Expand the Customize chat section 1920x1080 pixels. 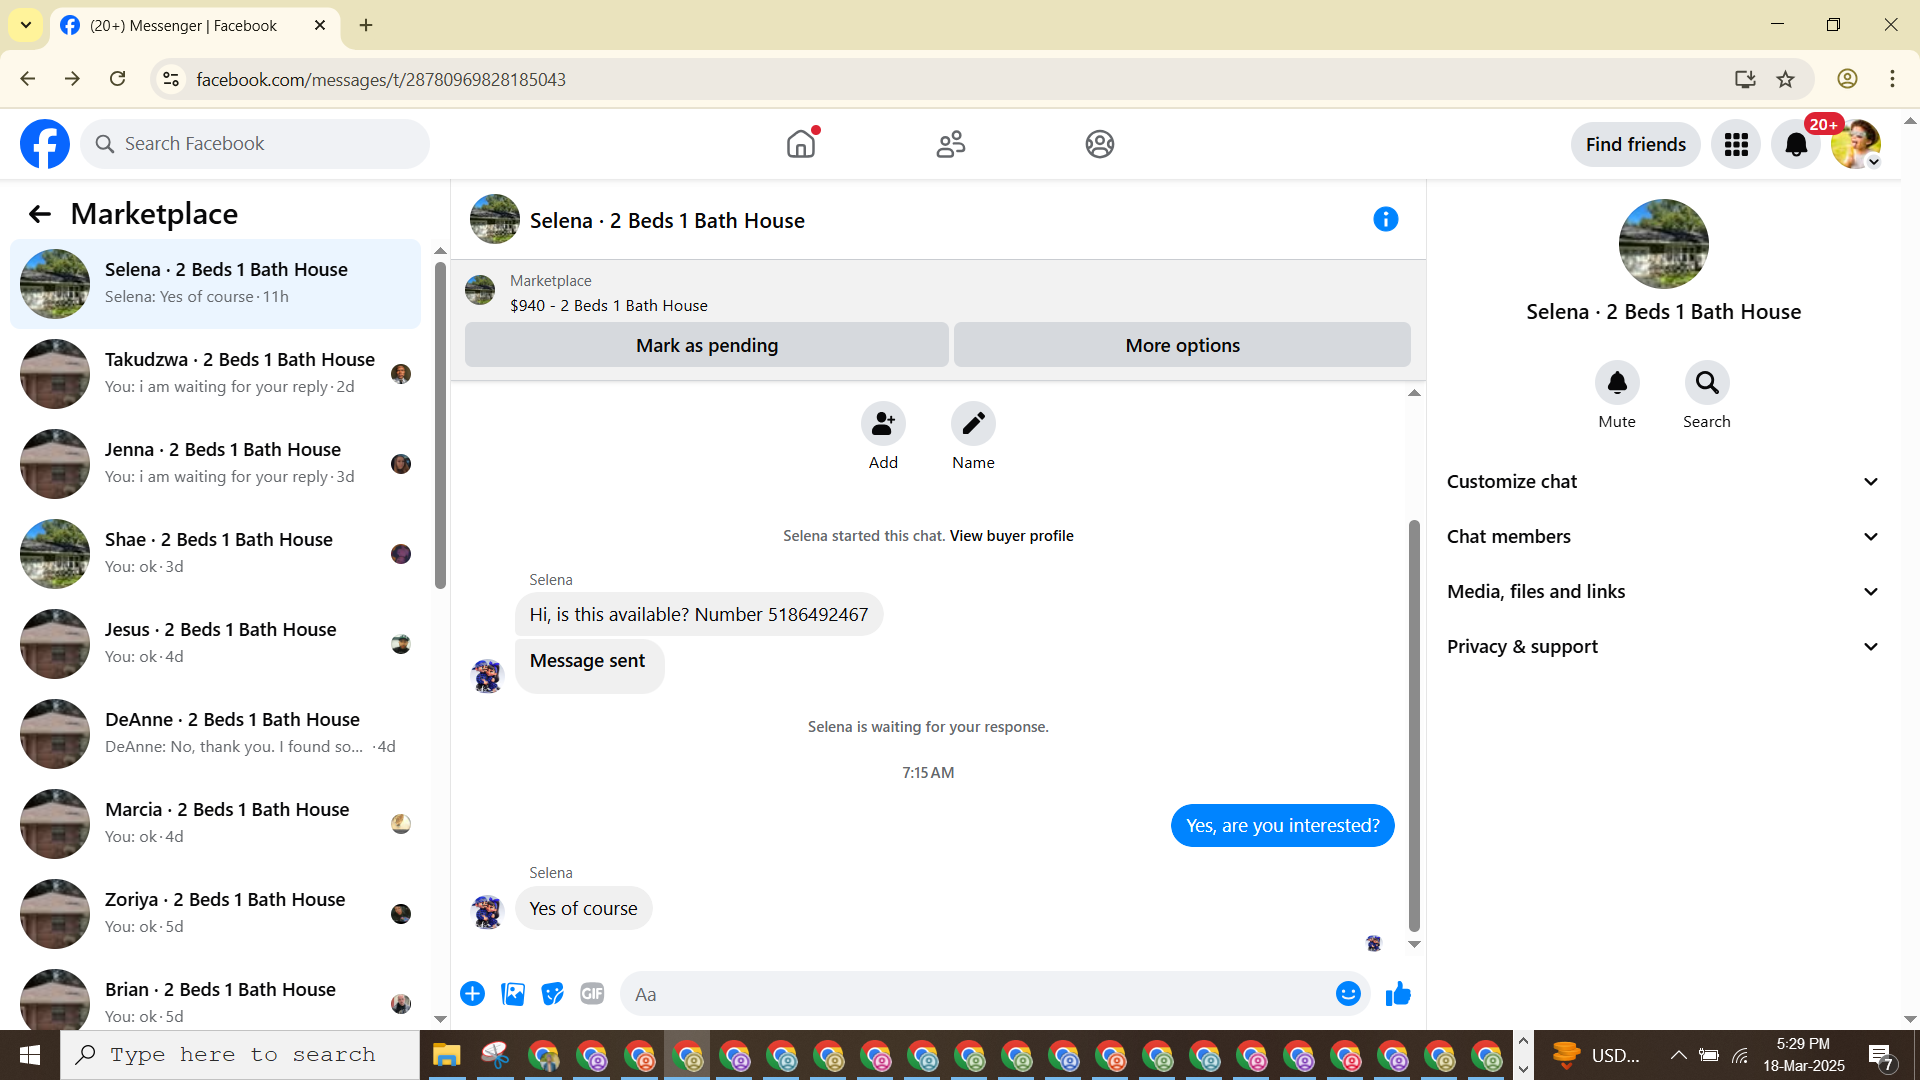tap(1663, 482)
